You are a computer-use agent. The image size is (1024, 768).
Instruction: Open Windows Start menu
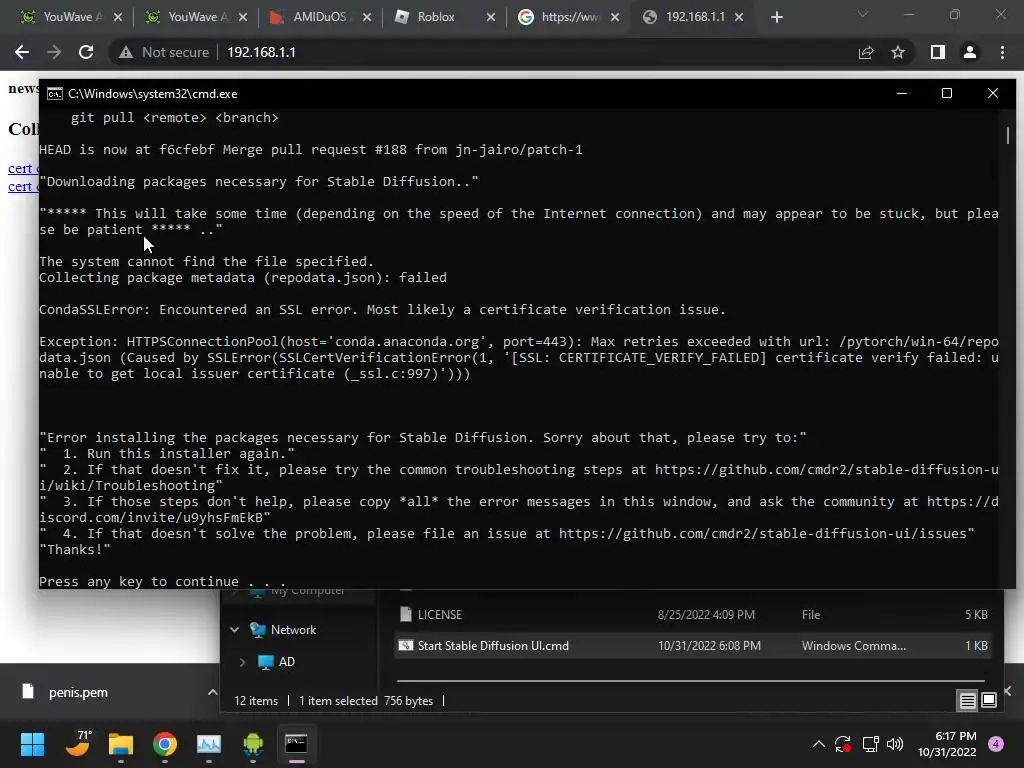[x=32, y=744]
